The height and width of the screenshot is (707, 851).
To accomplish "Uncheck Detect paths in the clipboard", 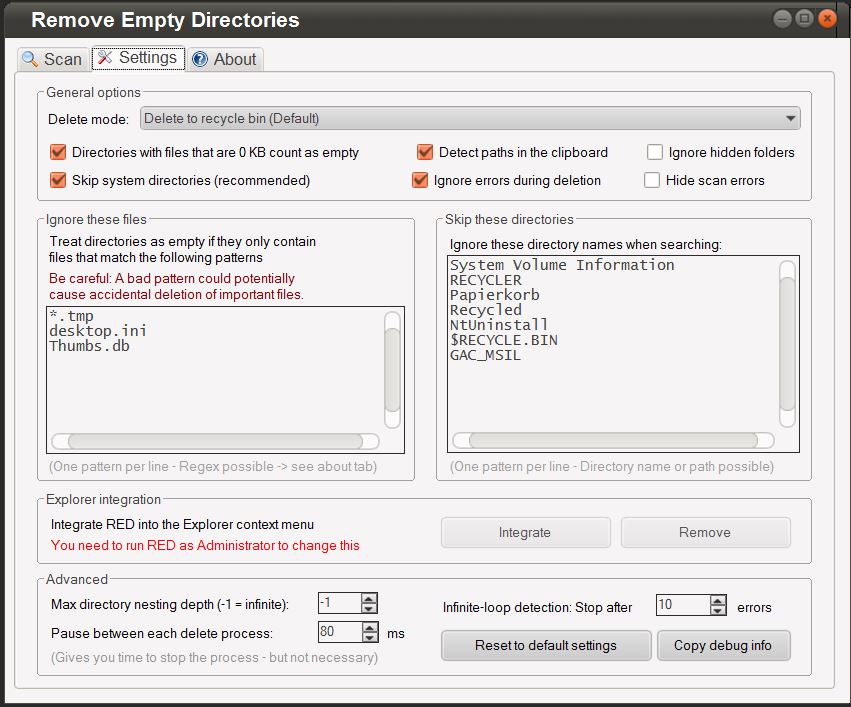I will (x=425, y=153).
